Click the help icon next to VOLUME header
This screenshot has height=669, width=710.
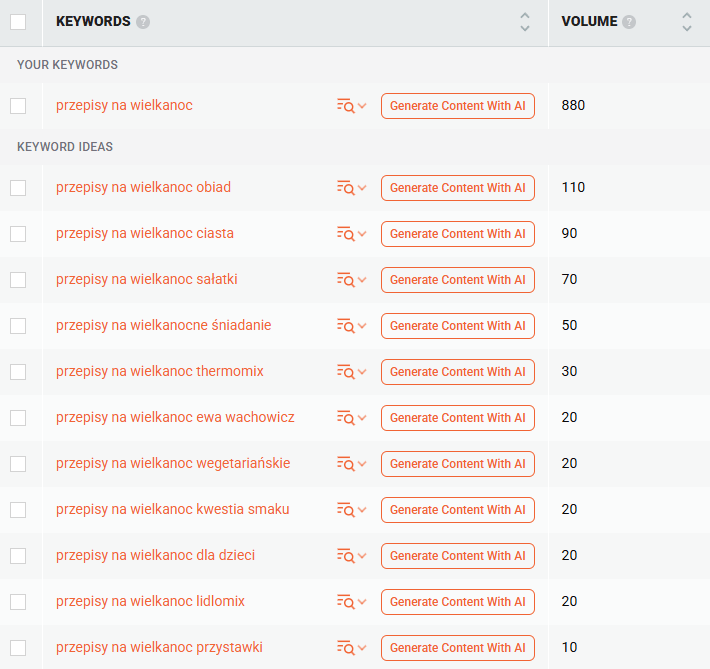(x=629, y=22)
